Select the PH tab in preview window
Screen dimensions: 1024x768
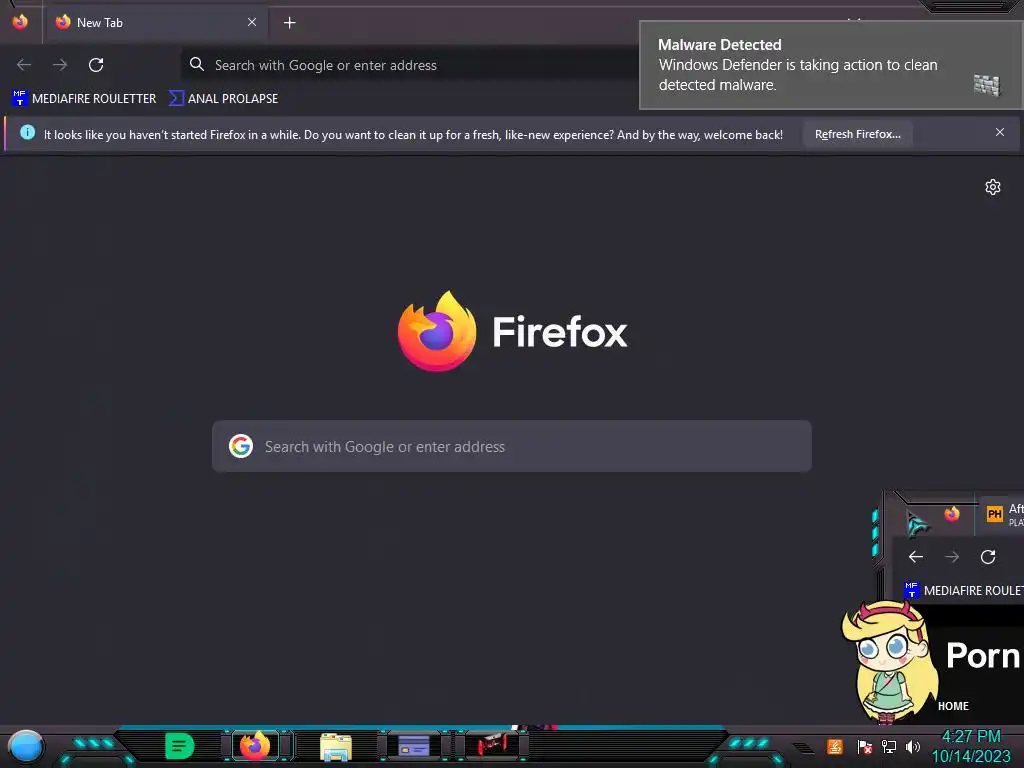tap(1002, 514)
